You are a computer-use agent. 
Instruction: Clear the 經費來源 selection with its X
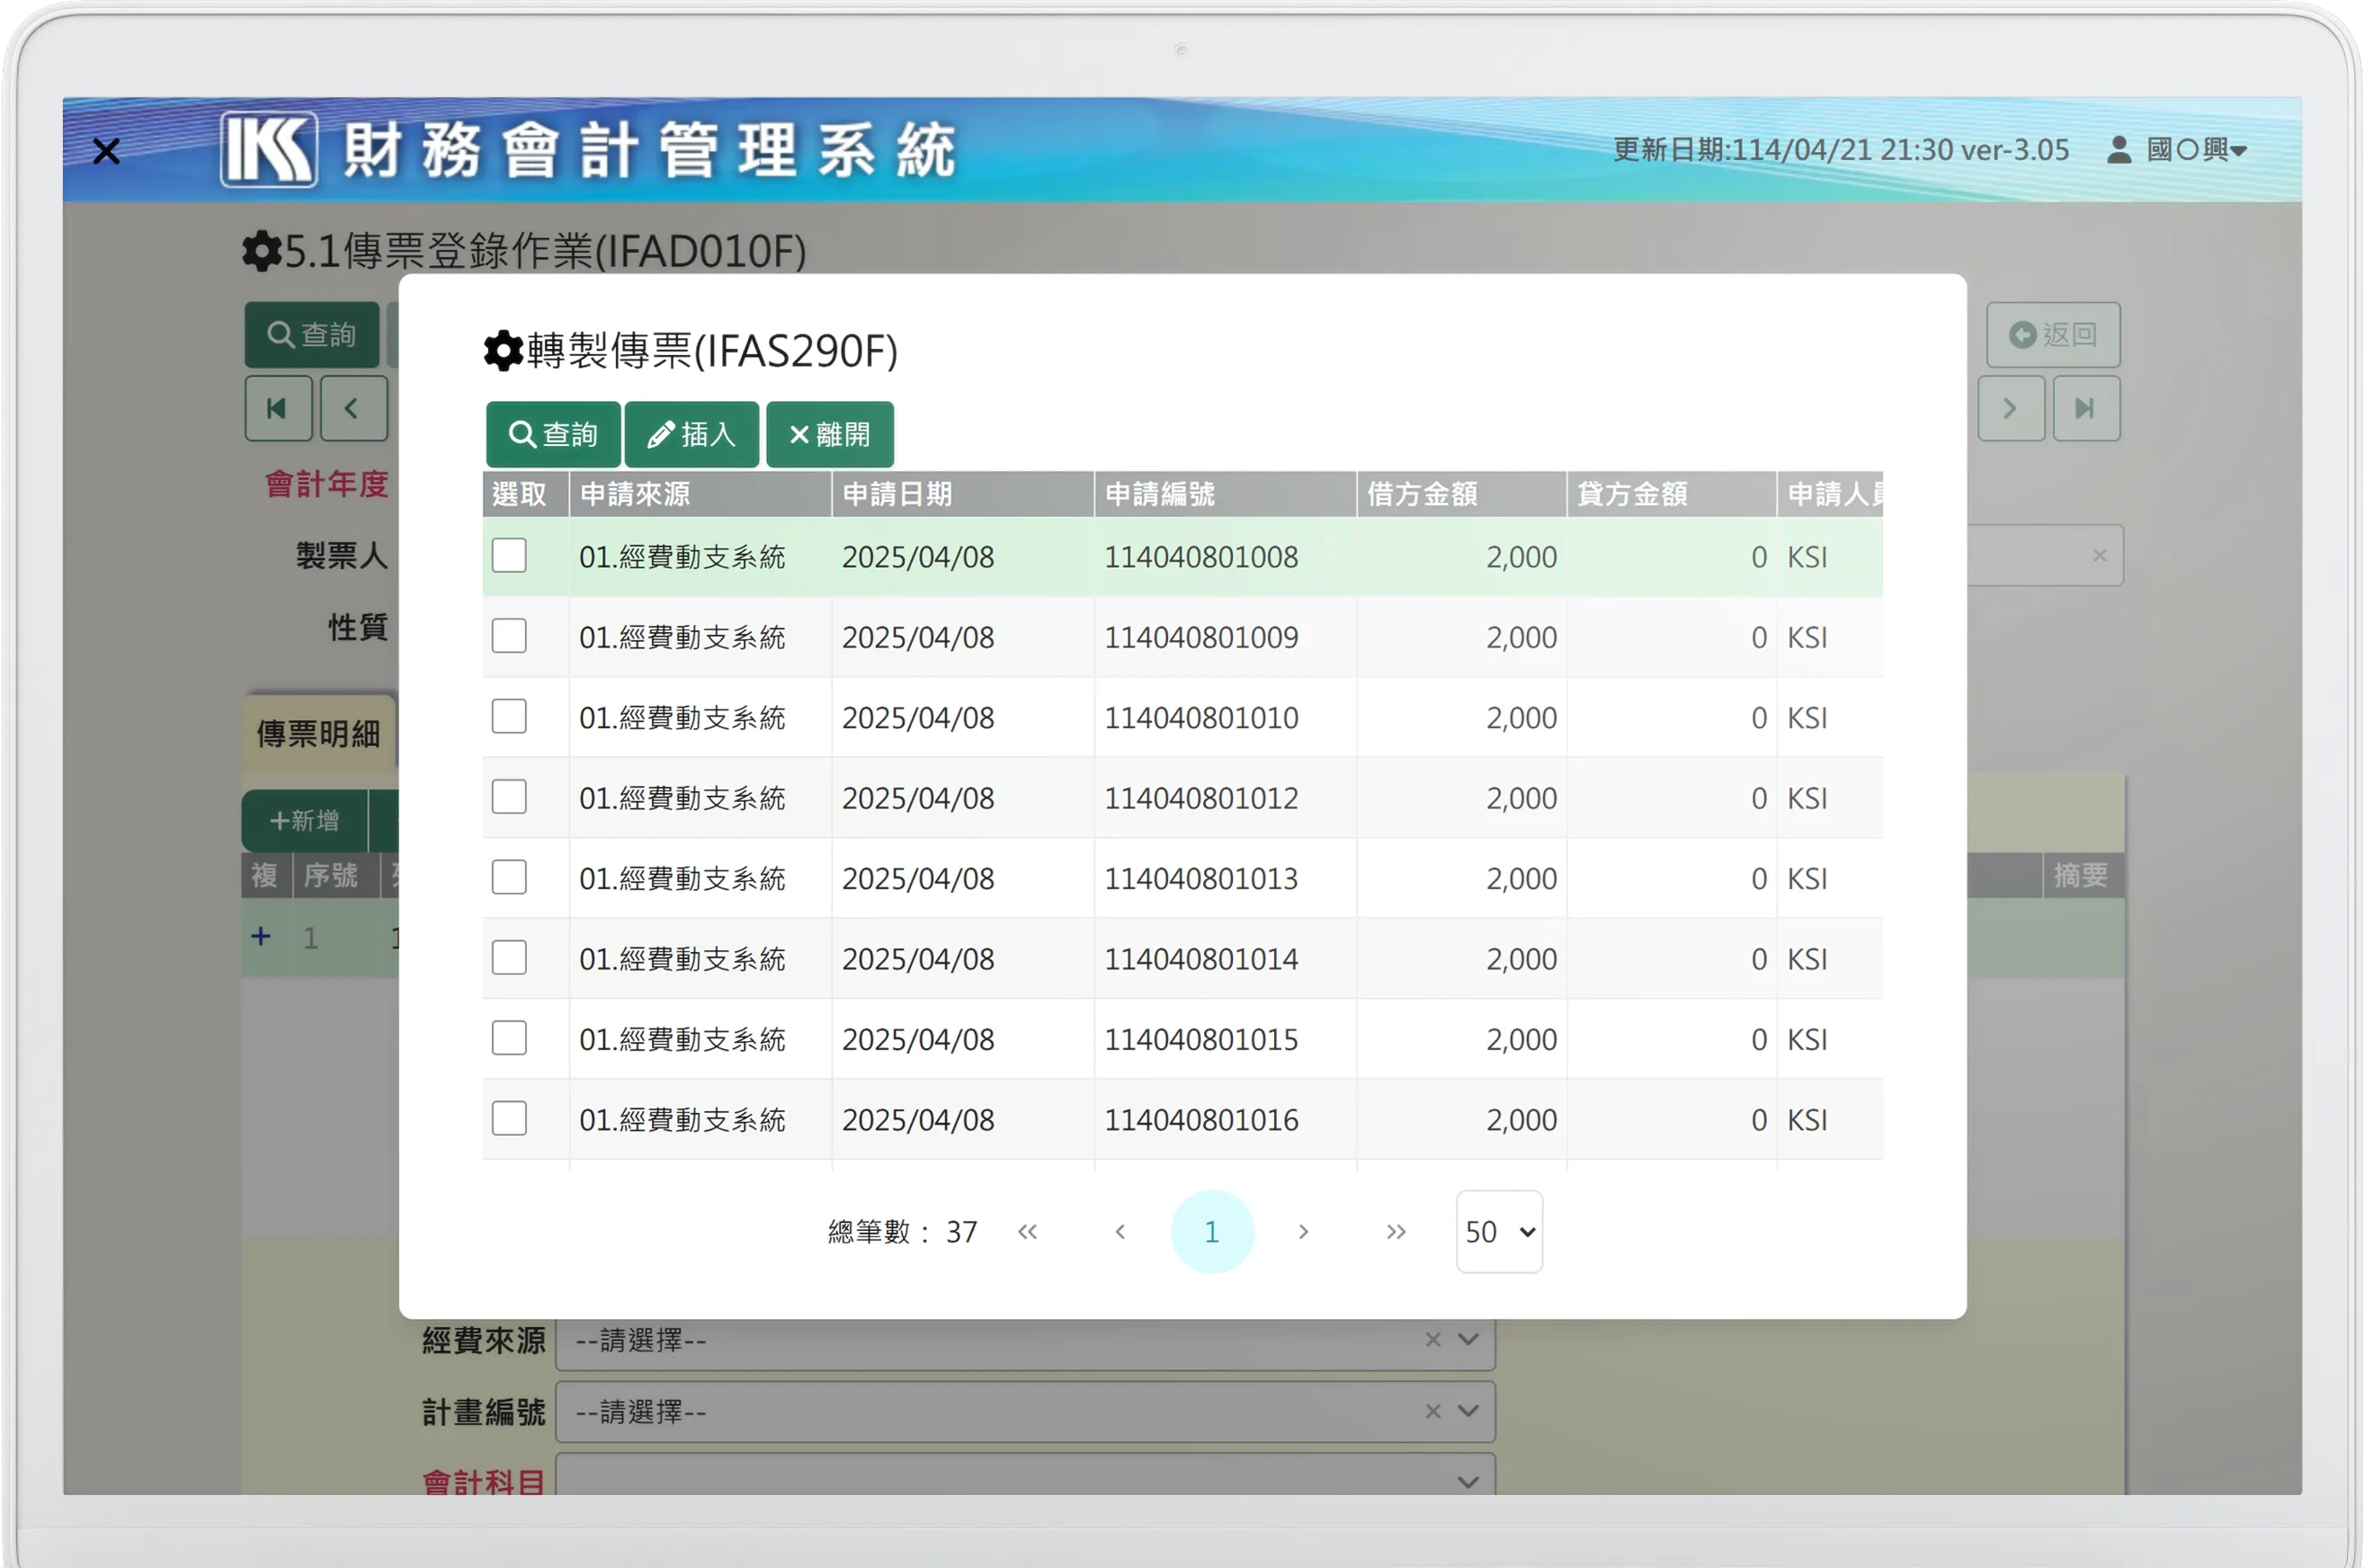tap(1433, 1340)
